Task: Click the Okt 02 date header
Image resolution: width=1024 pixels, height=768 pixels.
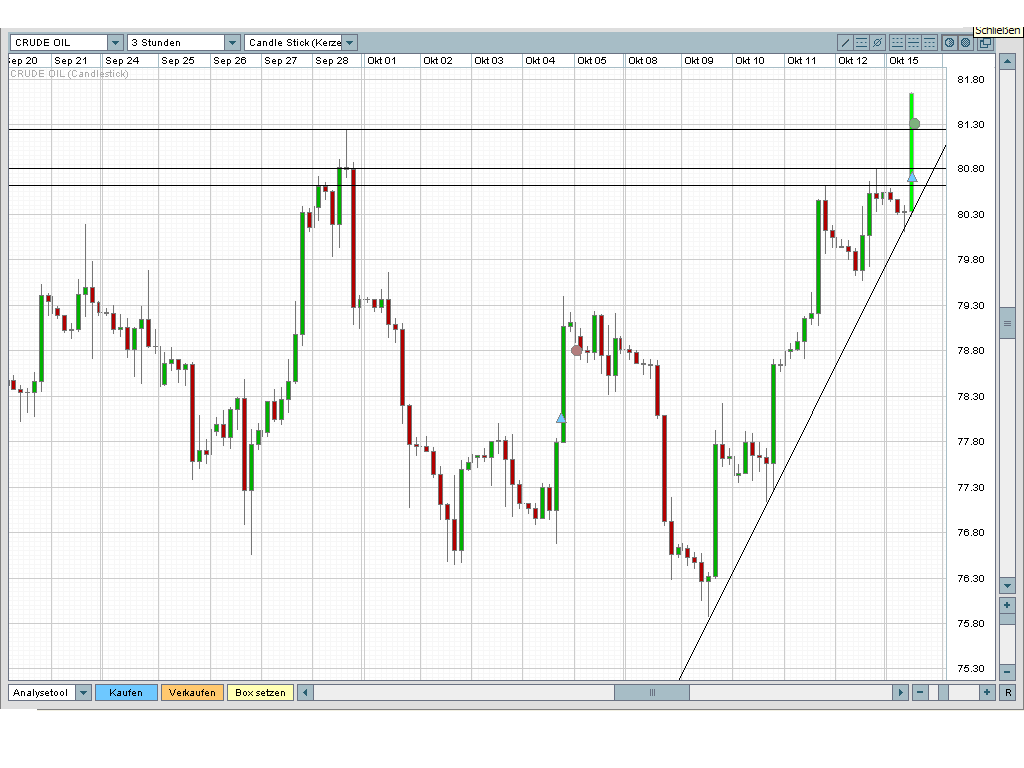Action: click(x=438, y=61)
